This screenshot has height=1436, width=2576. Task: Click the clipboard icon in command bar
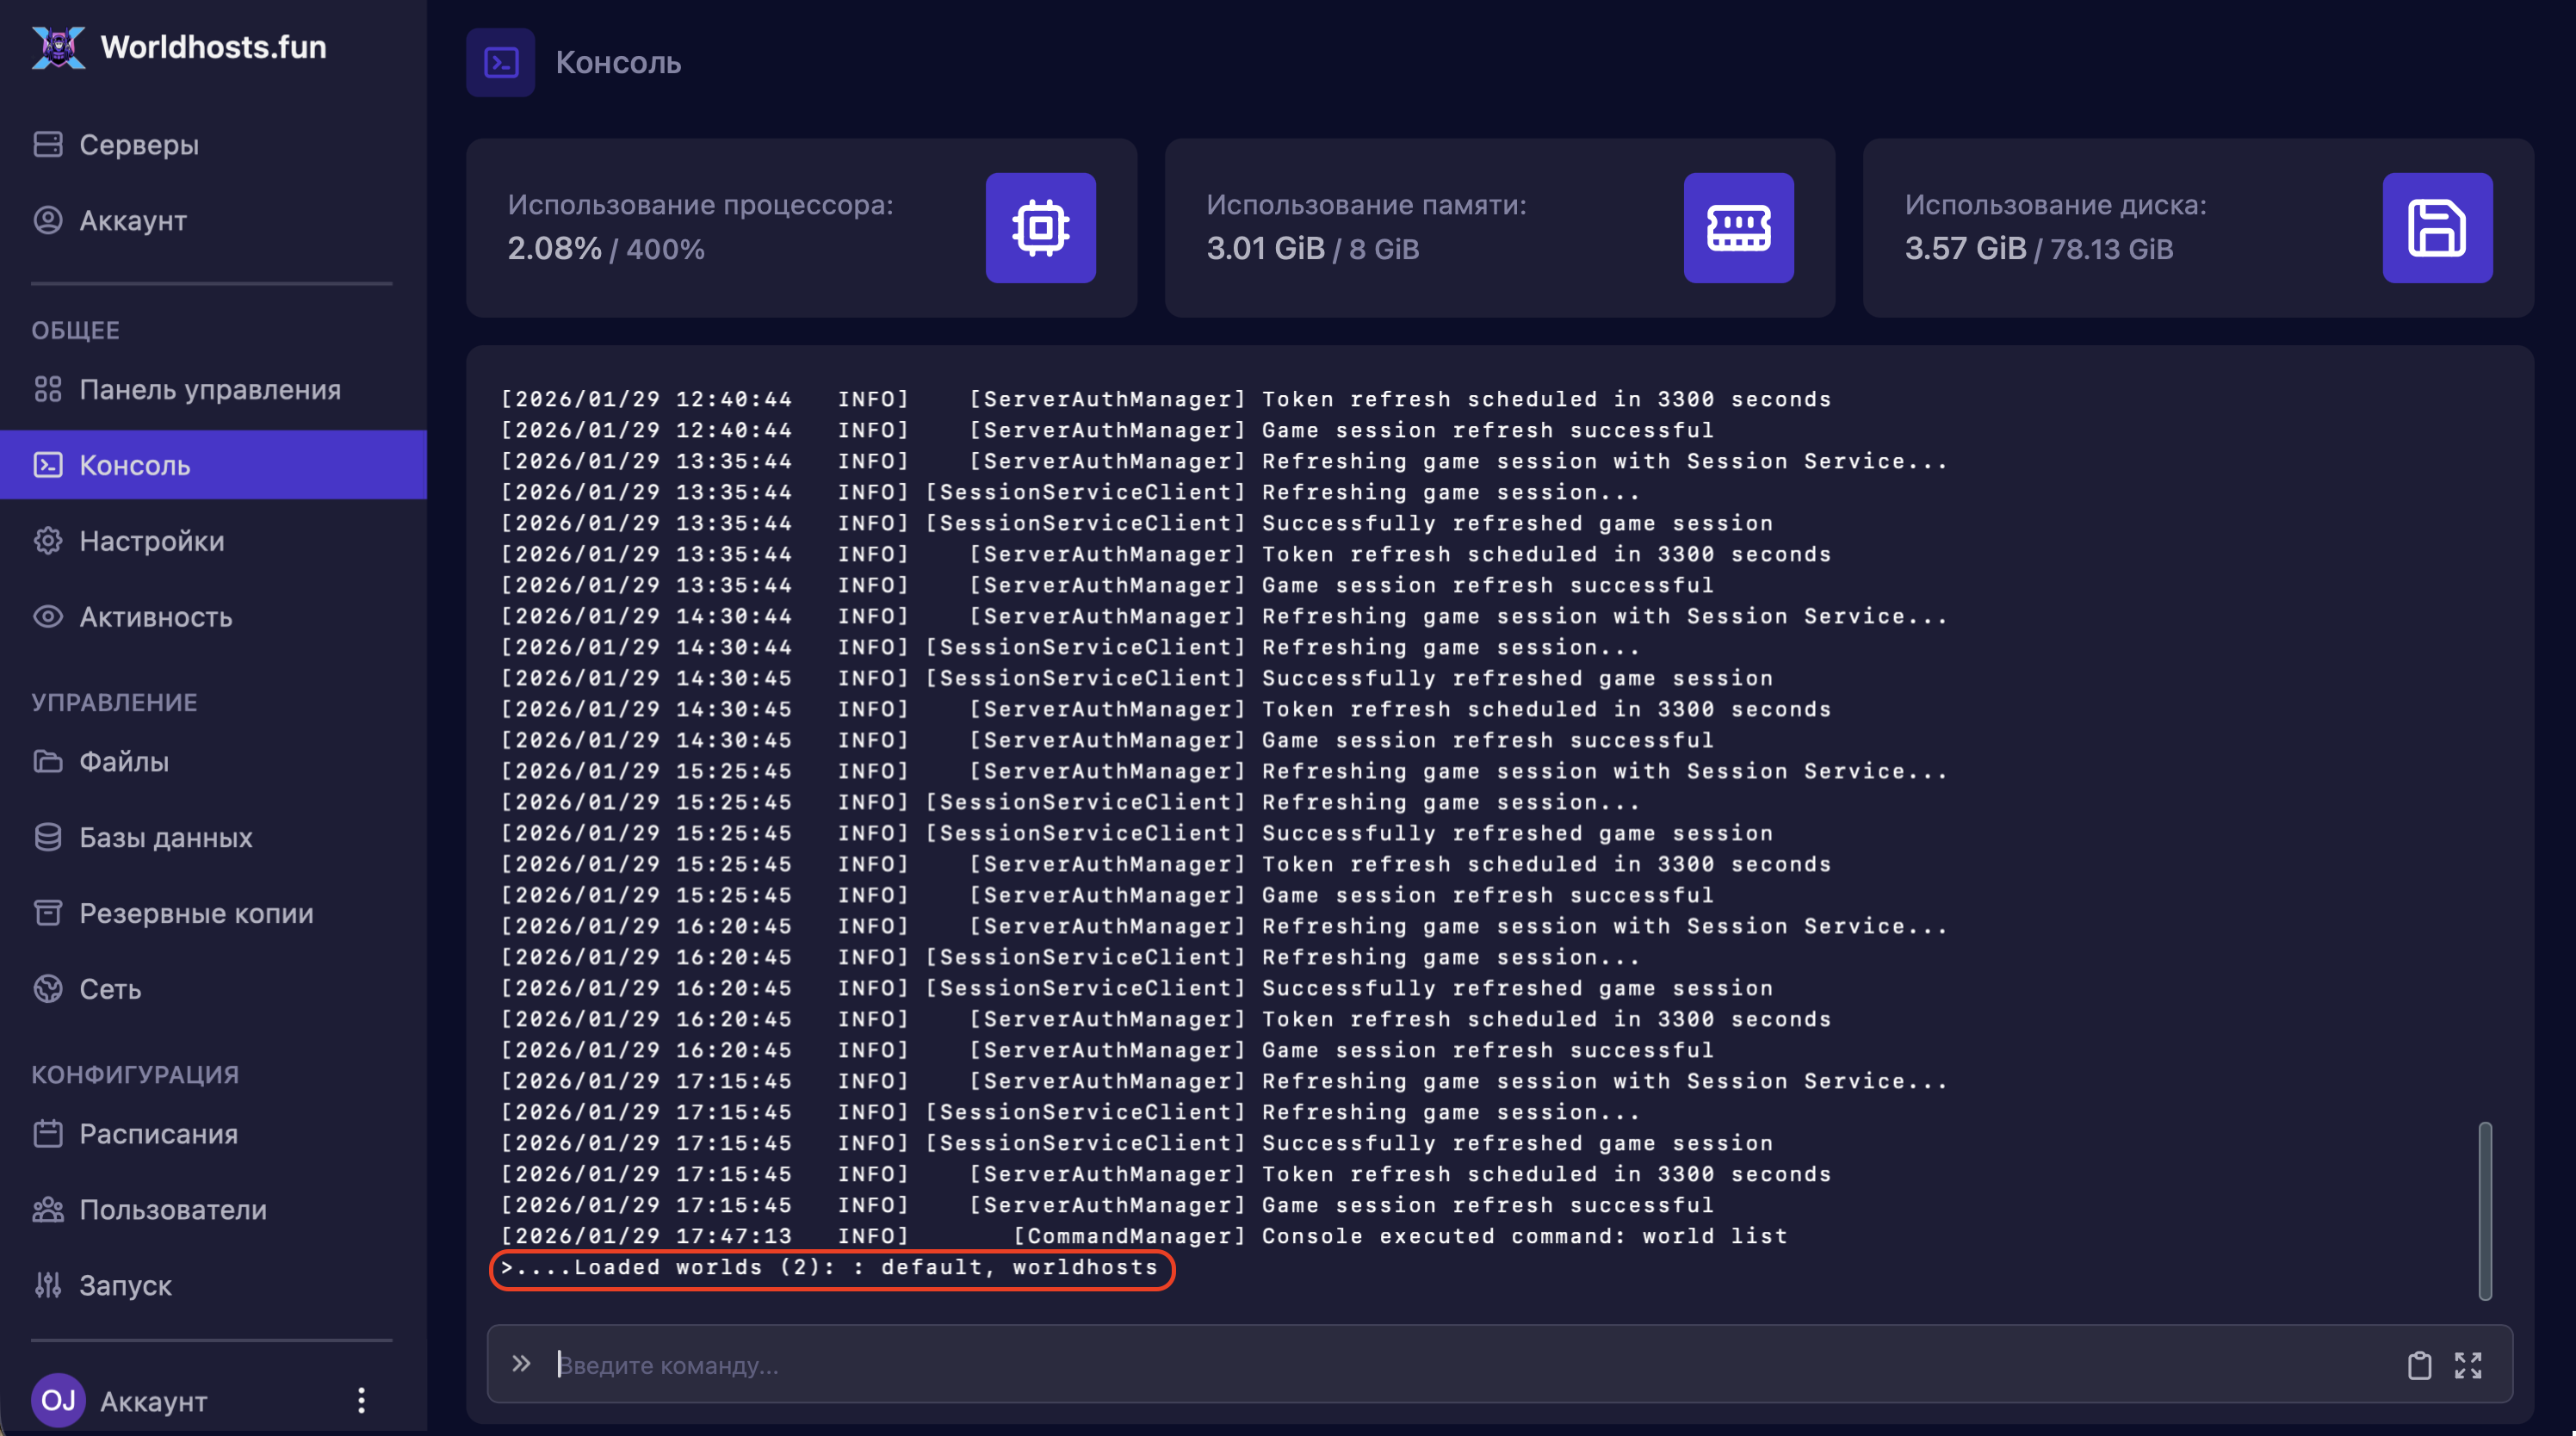pyautogui.click(x=2418, y=1365)
